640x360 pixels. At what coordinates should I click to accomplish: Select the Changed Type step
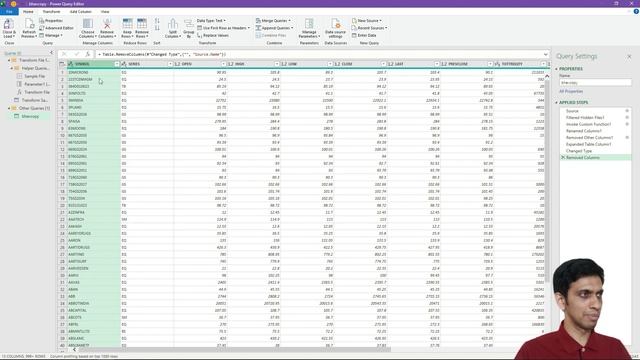coord(579,151)
